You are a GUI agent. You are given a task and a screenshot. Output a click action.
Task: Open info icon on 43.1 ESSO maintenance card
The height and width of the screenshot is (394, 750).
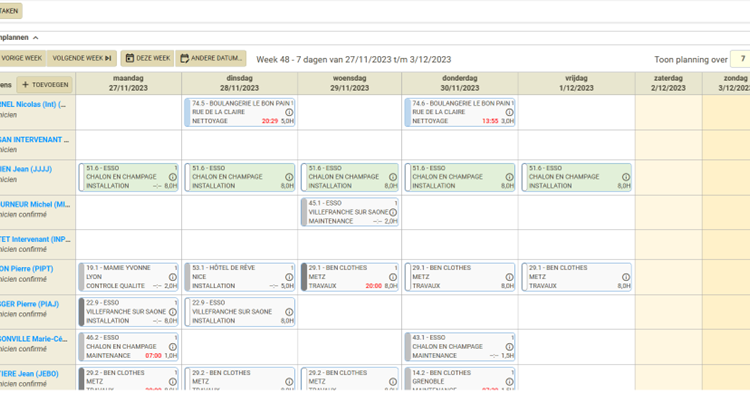click(x=509, y=347)
